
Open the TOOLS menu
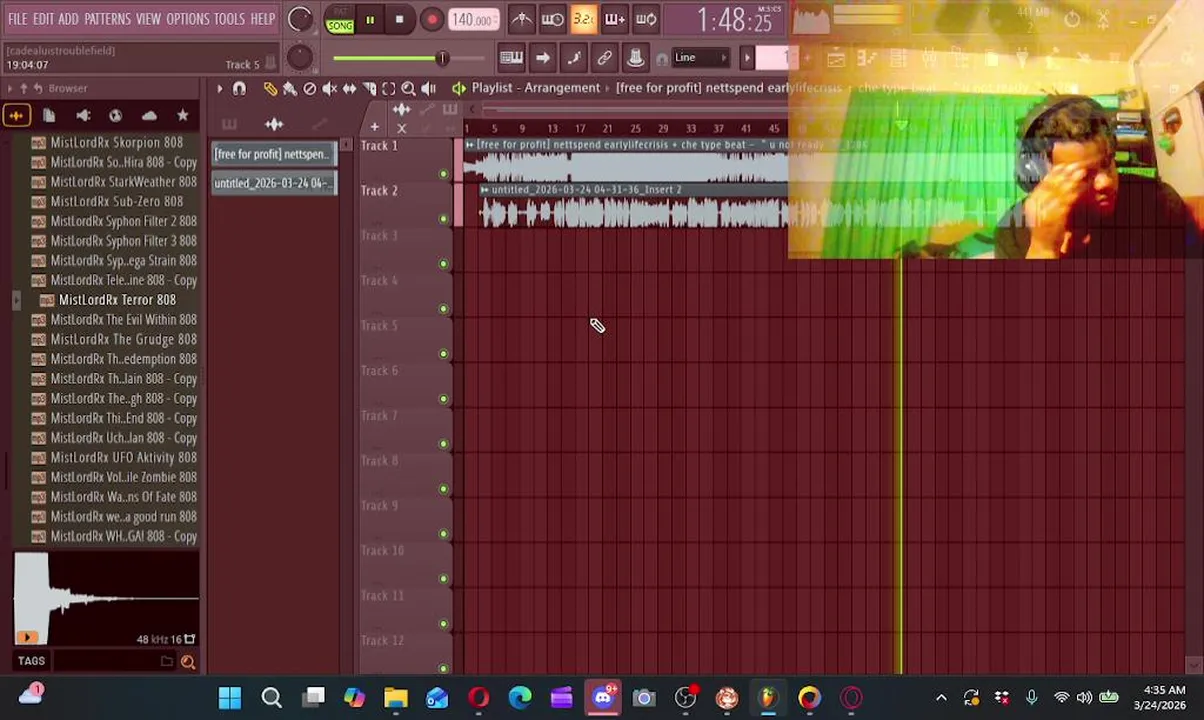point(229,19)
